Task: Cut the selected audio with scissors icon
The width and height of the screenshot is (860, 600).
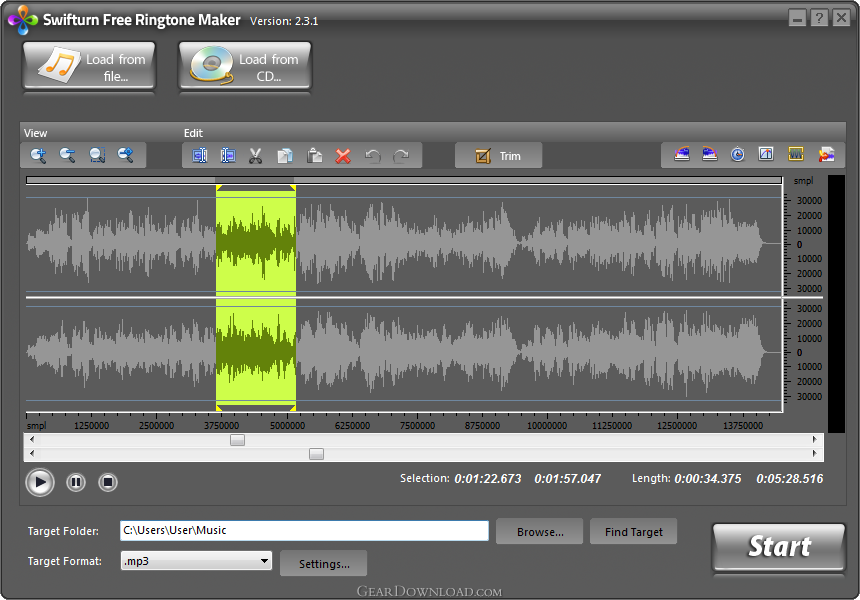Action: click(x=256, y=155)
